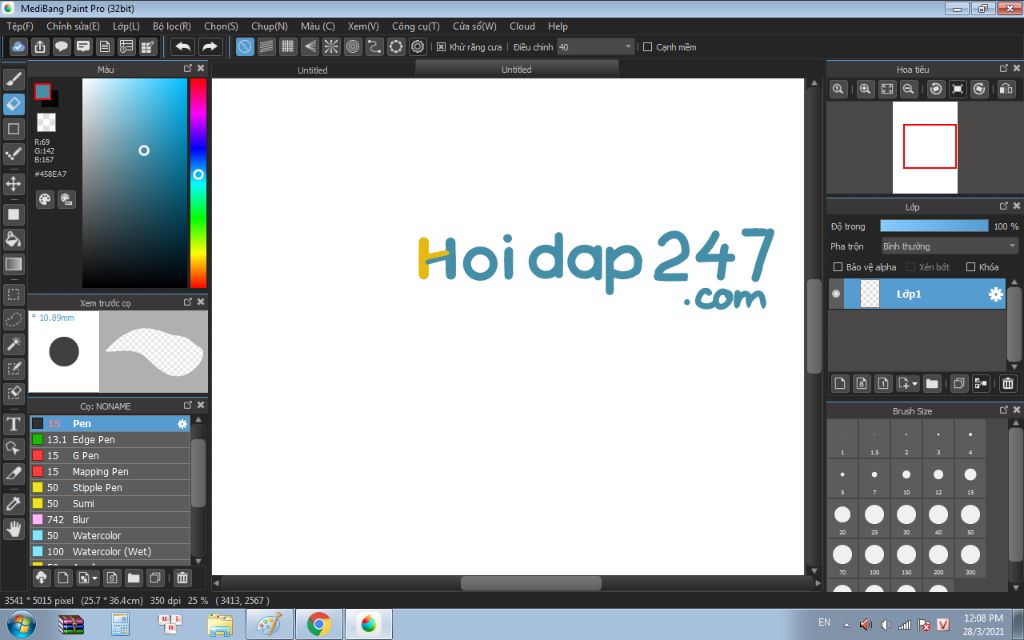The height and width of the screenshot is (640, 1024).
Task: Open the Tệp(F) menu
Action: click(20, 26)
